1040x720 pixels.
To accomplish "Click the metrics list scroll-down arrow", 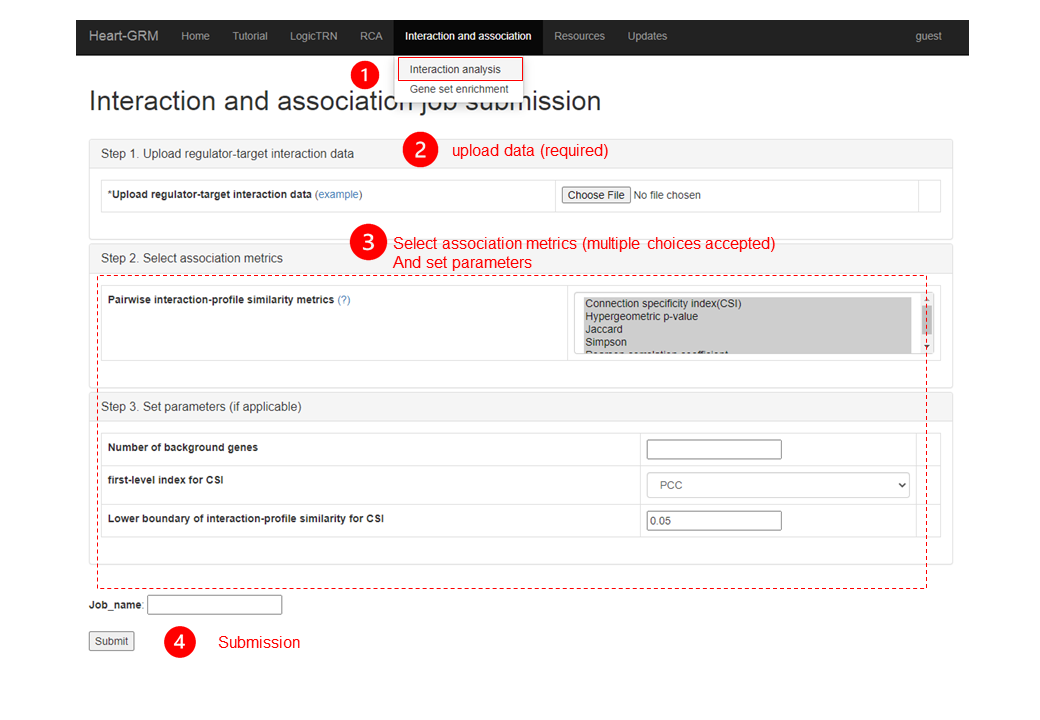I will 927,347.
